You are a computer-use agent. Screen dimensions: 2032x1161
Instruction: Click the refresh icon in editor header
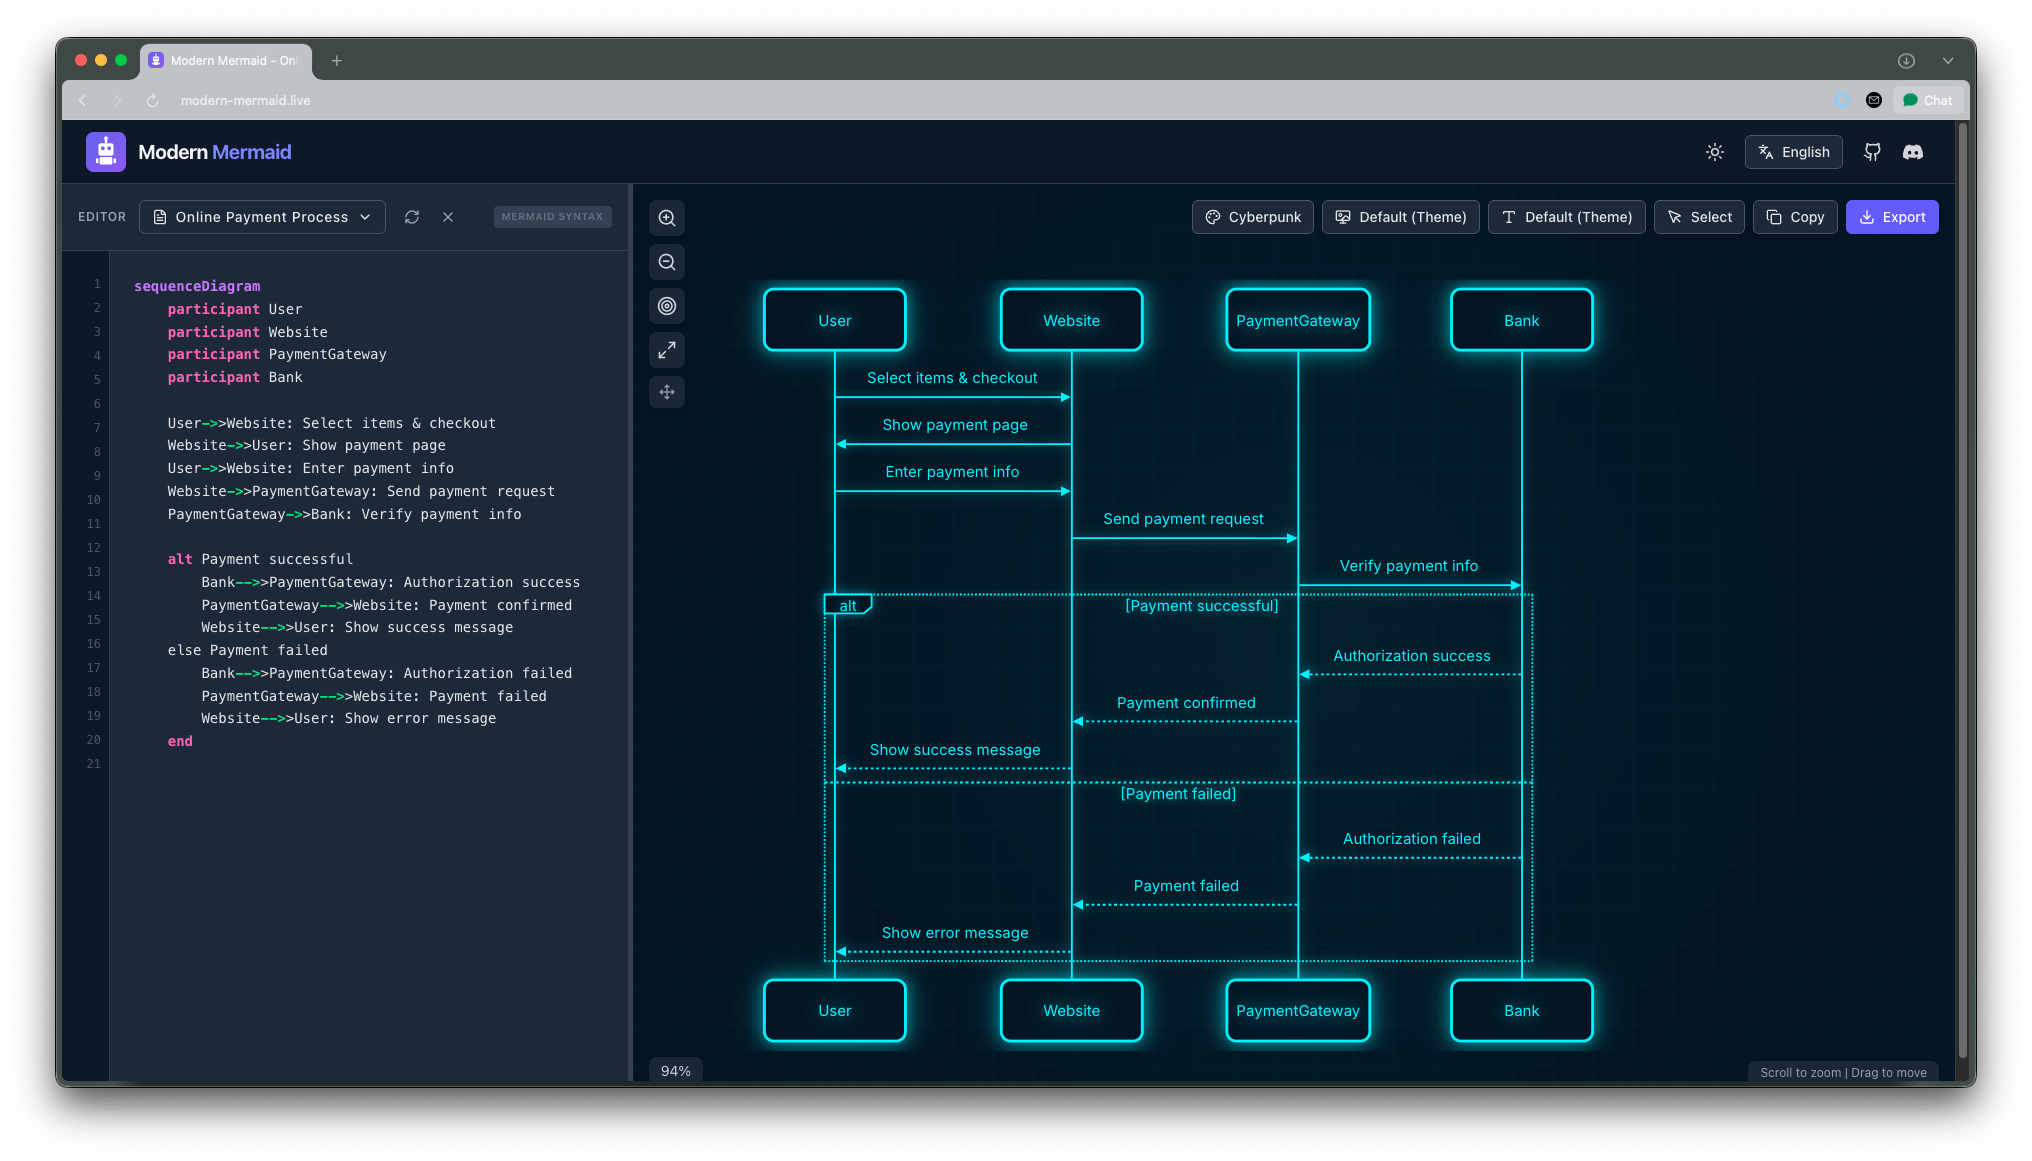tap(412, 217)
